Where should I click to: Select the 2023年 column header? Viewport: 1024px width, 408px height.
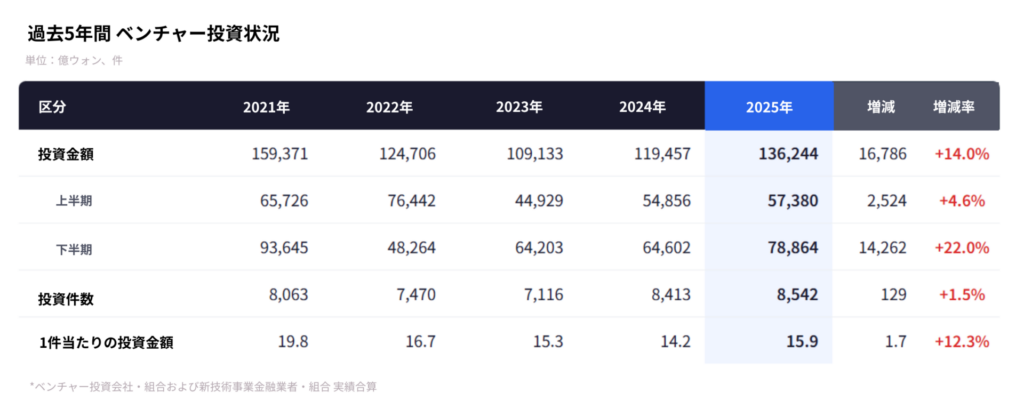[x=519, y=106]
